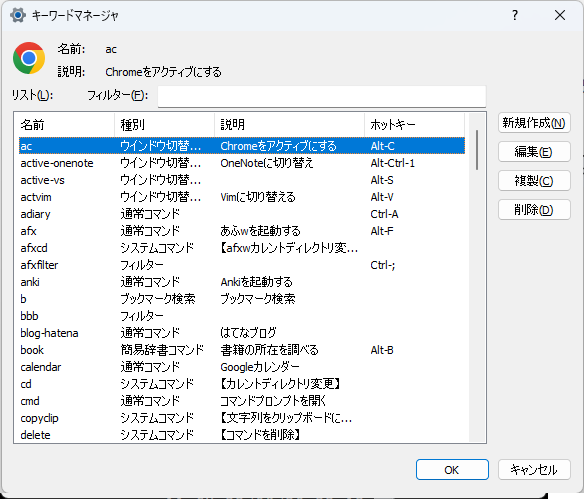Viewport: 584px width, 499px height.
Task: Click the 説明 column header
Action: point(289,125)
